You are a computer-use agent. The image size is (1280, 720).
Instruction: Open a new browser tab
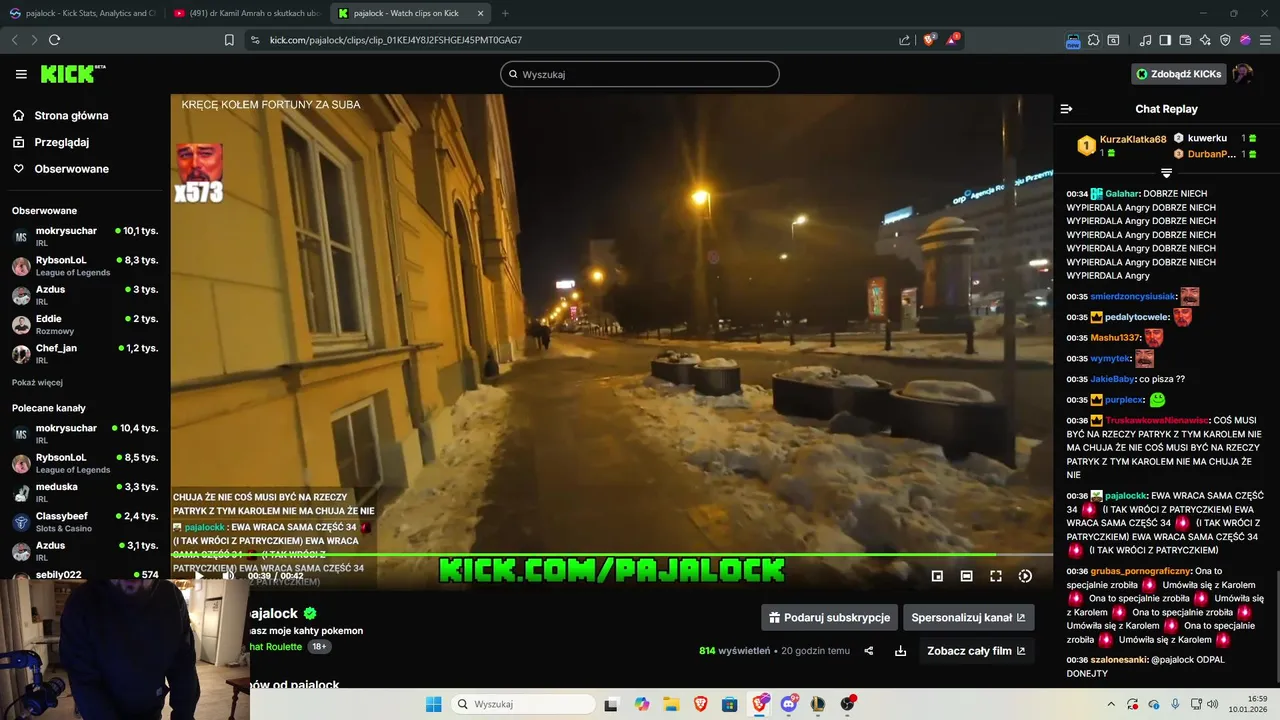505,13
